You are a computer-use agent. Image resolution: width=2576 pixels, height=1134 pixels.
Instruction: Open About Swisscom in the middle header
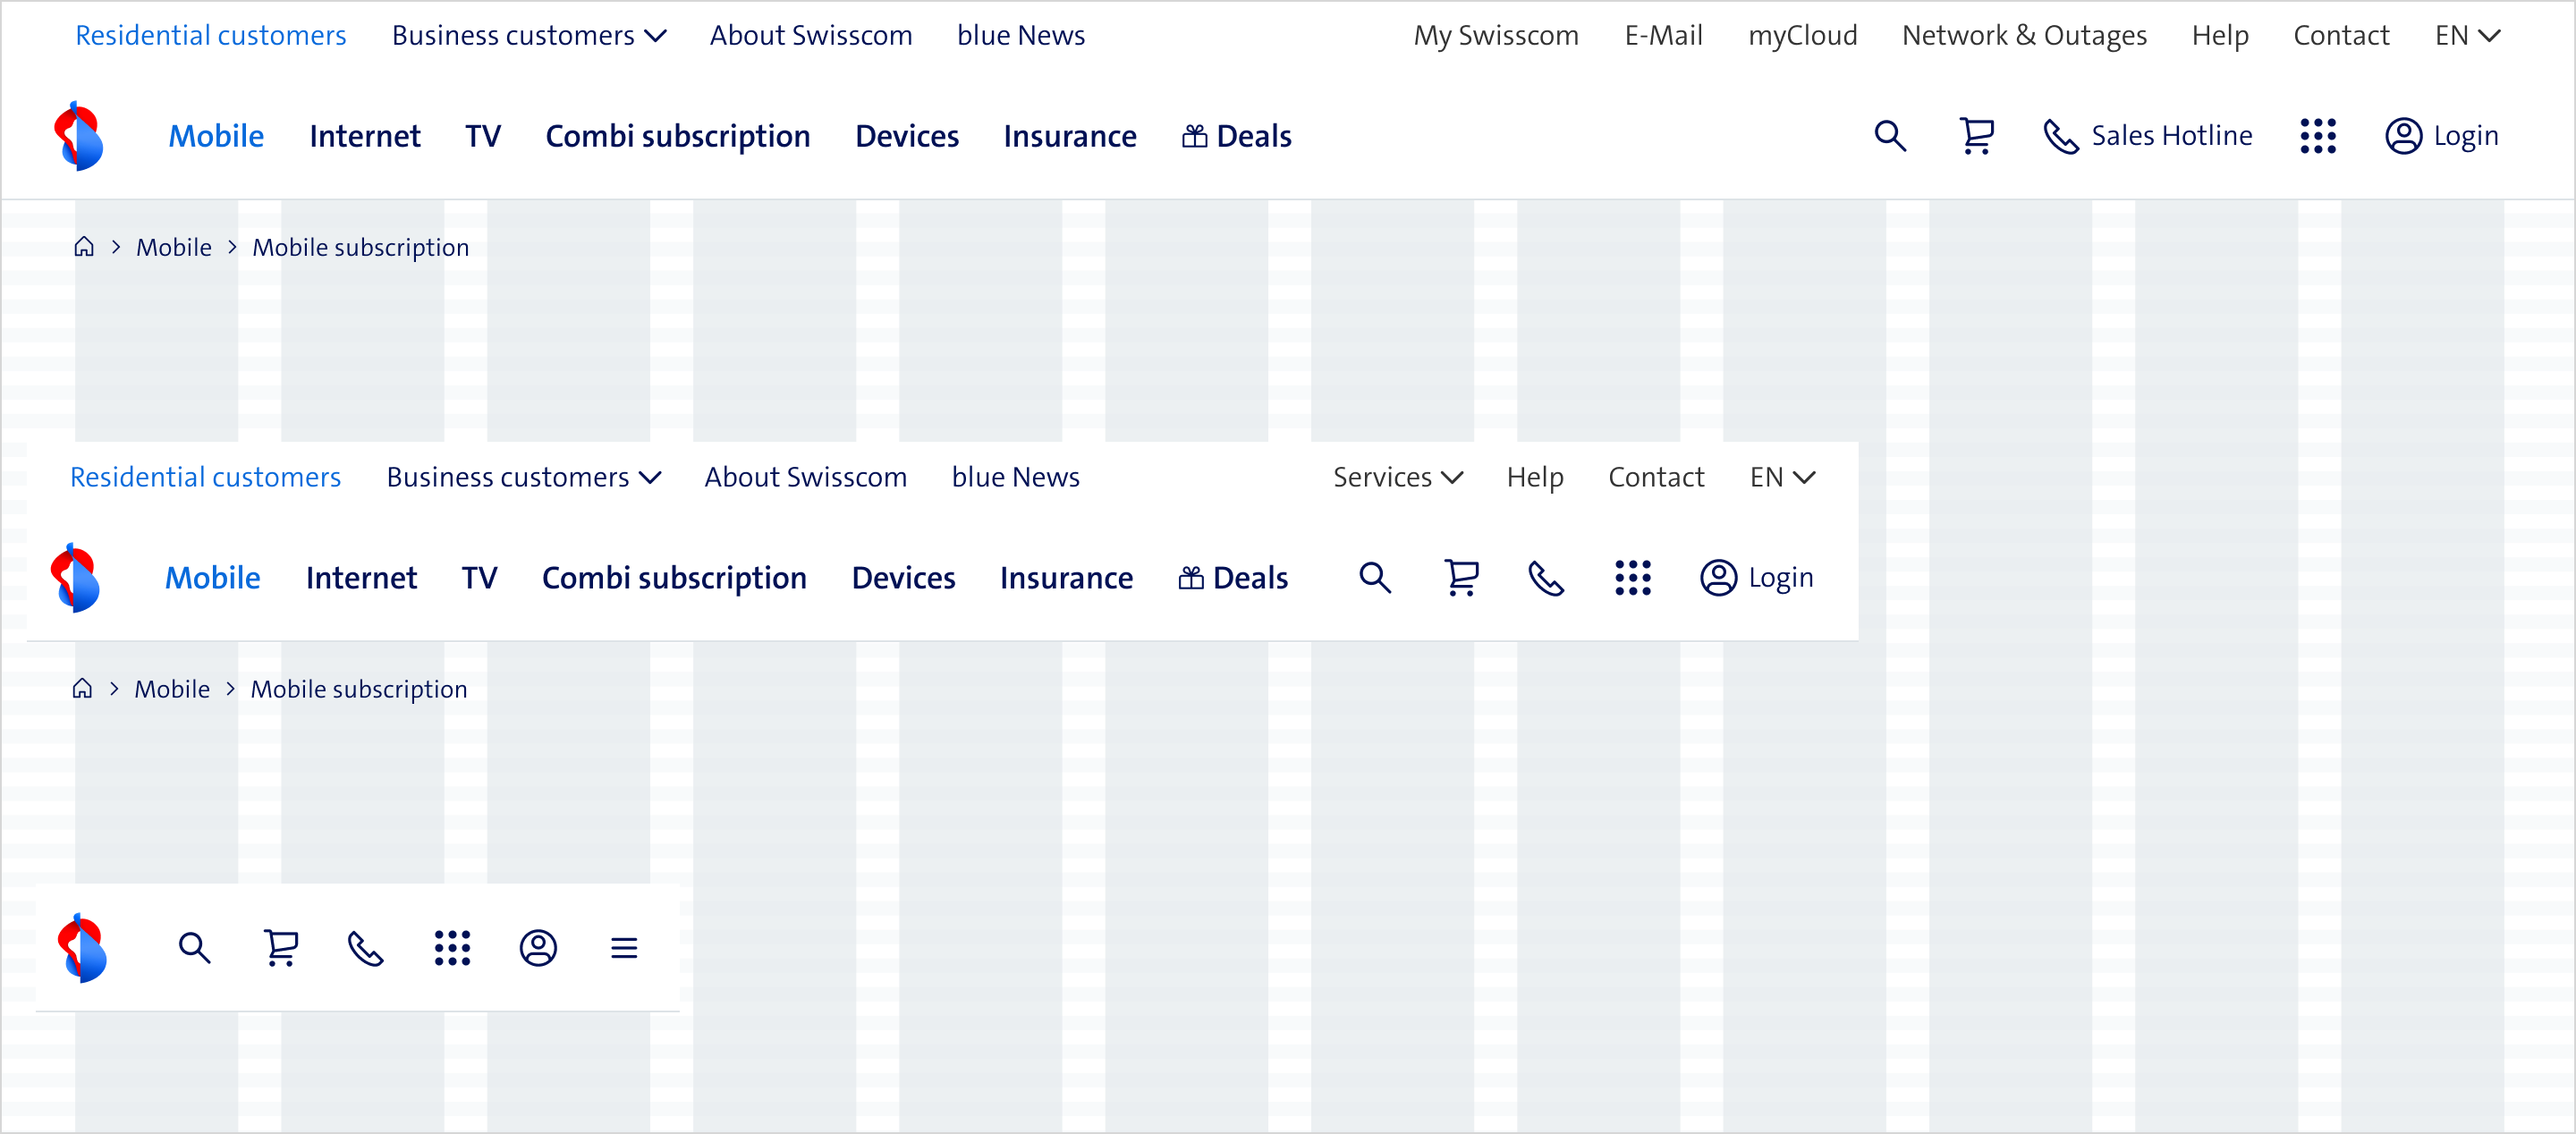806,477
